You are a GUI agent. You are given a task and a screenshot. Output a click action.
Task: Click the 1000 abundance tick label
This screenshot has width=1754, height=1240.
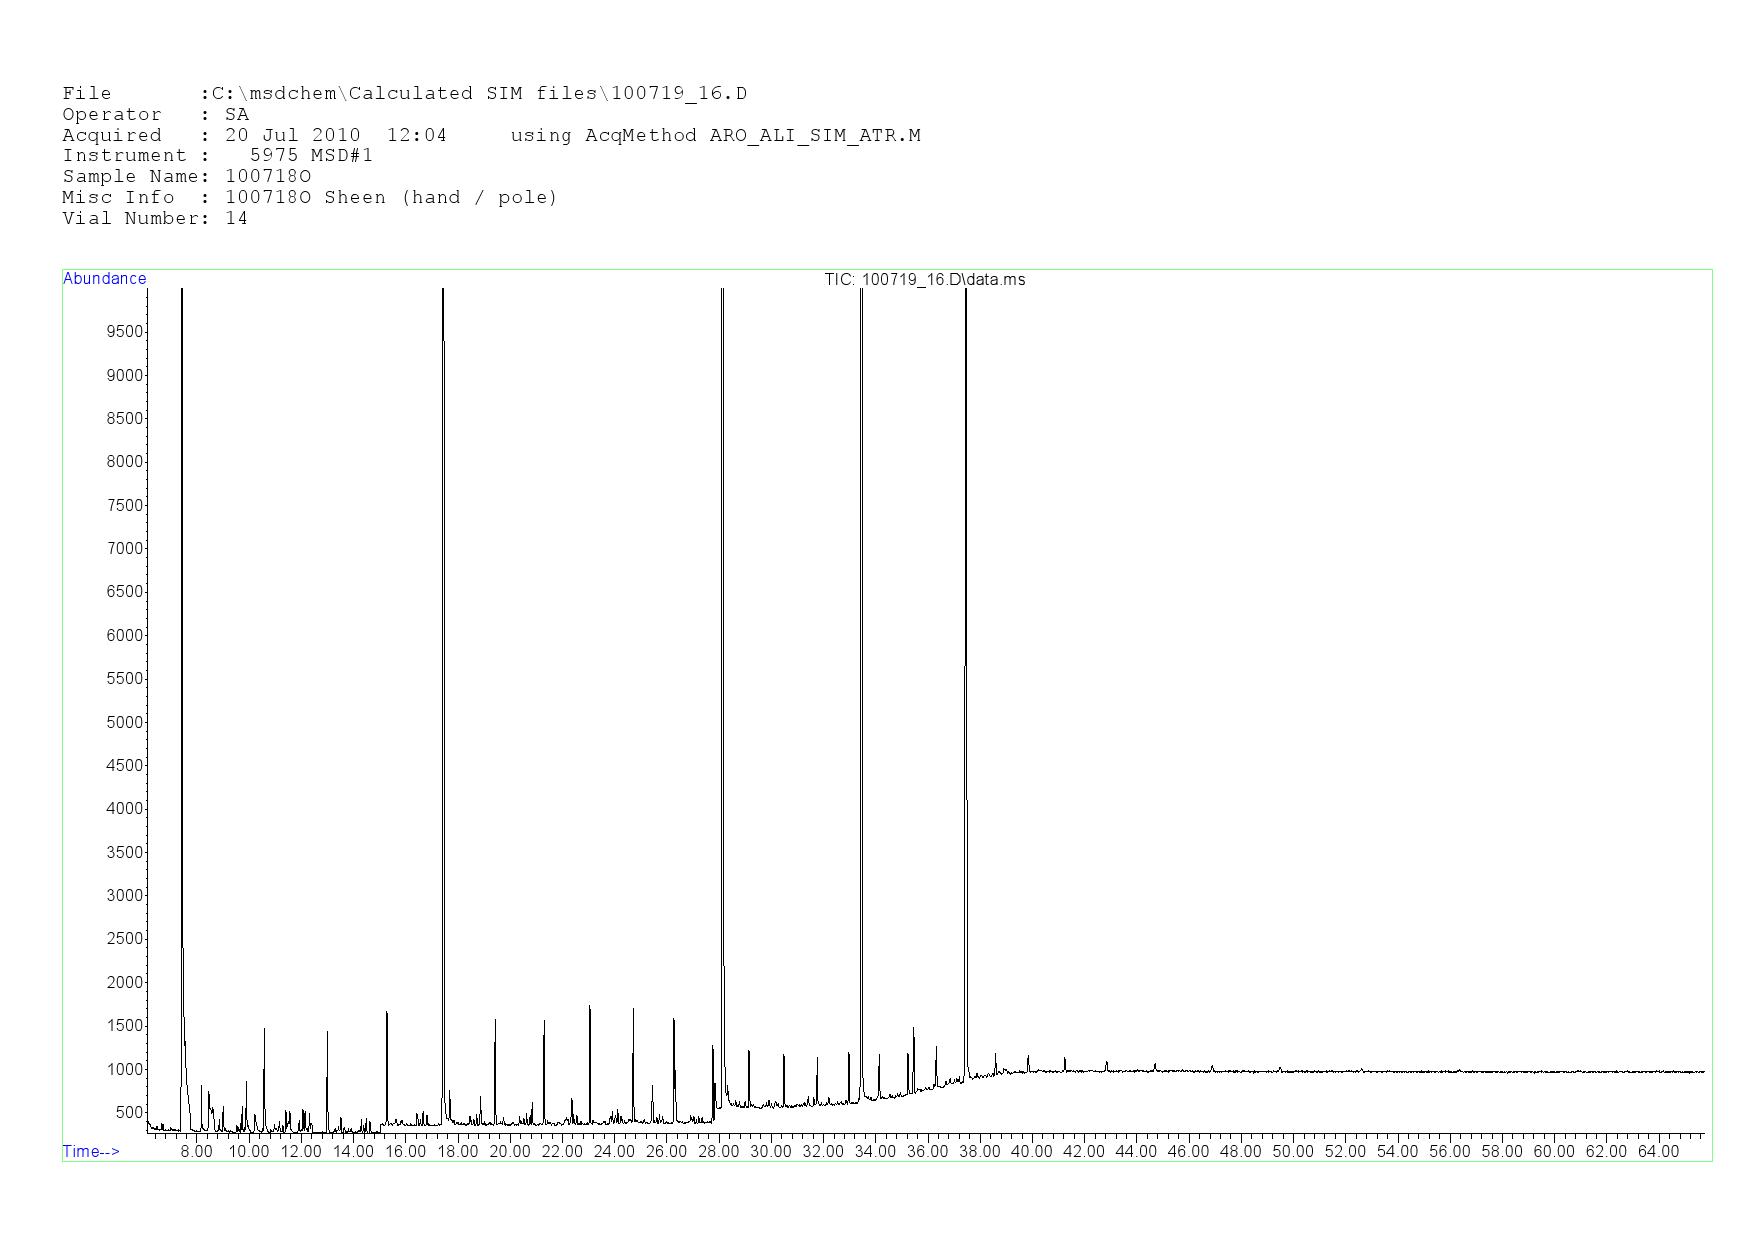pyautogui.click(x=125, y=1069)
